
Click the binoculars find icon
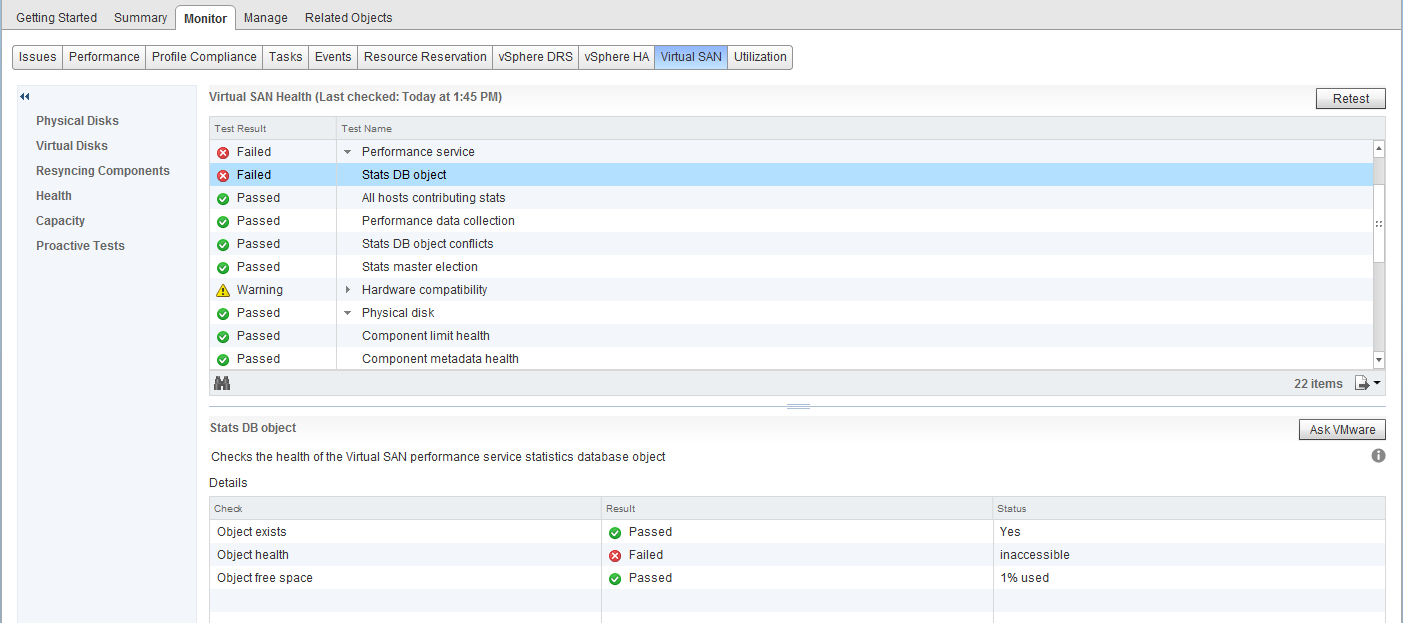pos(222,383)
